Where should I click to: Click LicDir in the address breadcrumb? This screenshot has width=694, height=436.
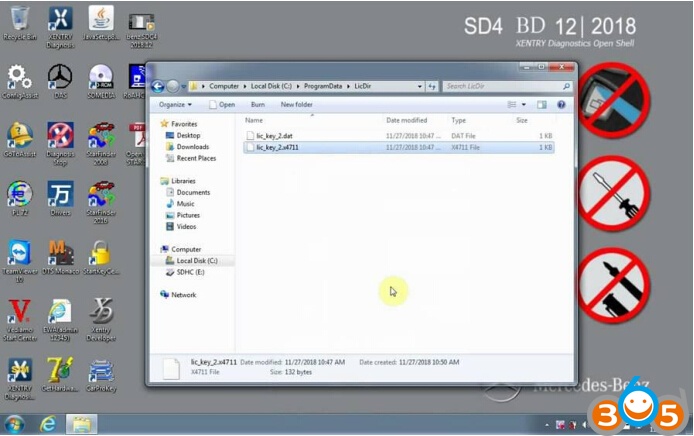(x=362, y=86)
